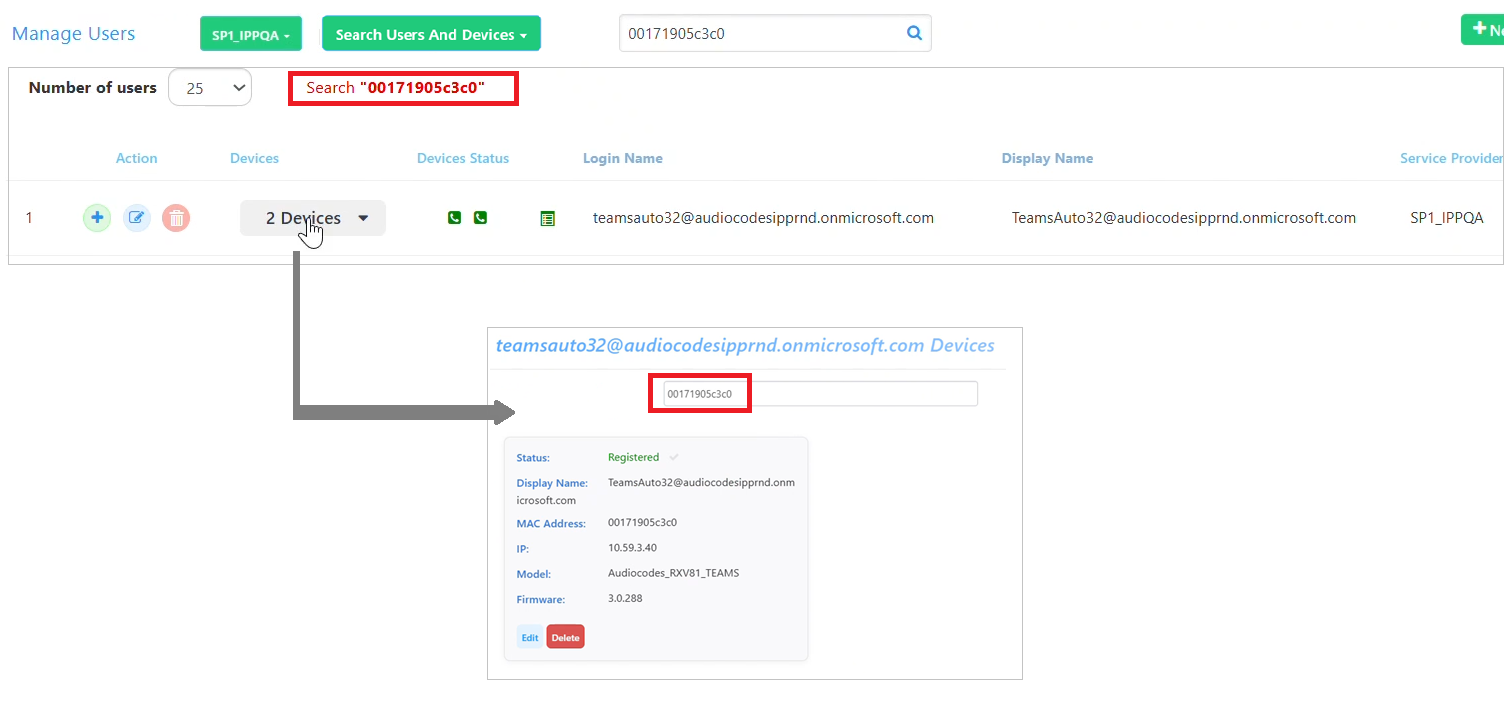
Task: Click the first green phone status icon
Action: coord(454,218)
